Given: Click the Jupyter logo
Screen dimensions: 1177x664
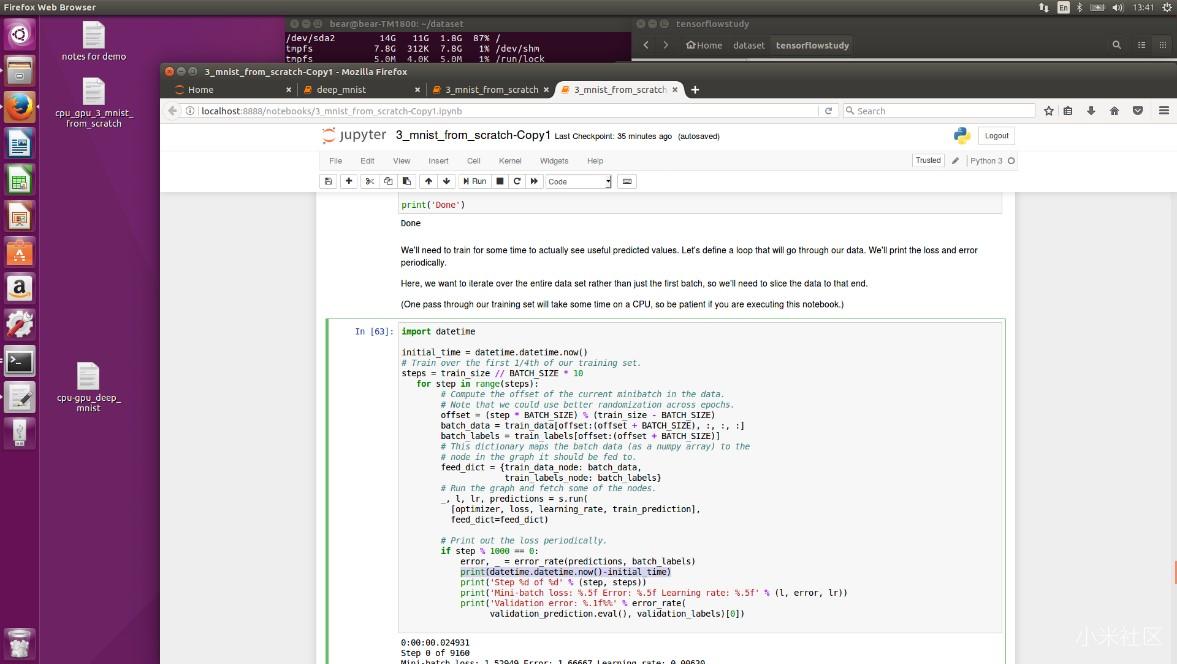Looking at the screenshot, I should [x=354, y=135].
